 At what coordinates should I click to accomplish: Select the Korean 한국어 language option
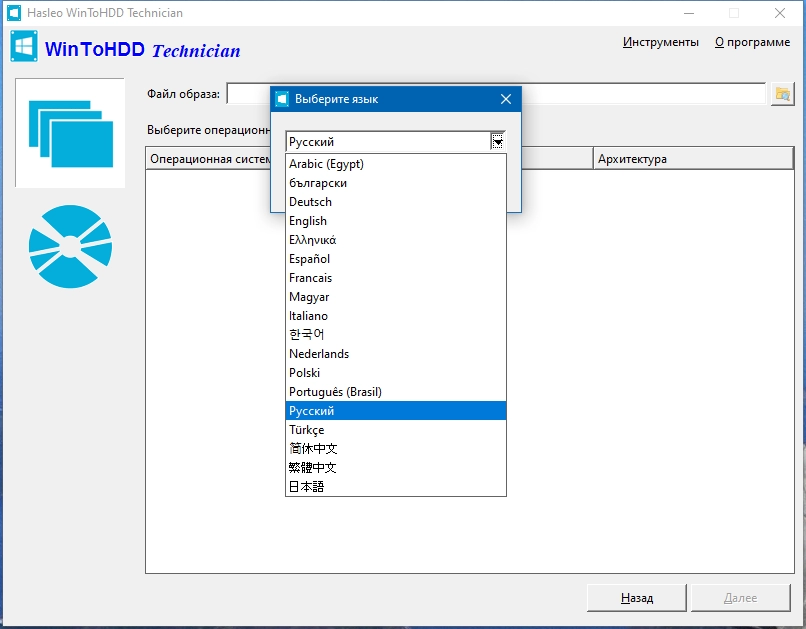pyautogui.click(x=396, y=335)
